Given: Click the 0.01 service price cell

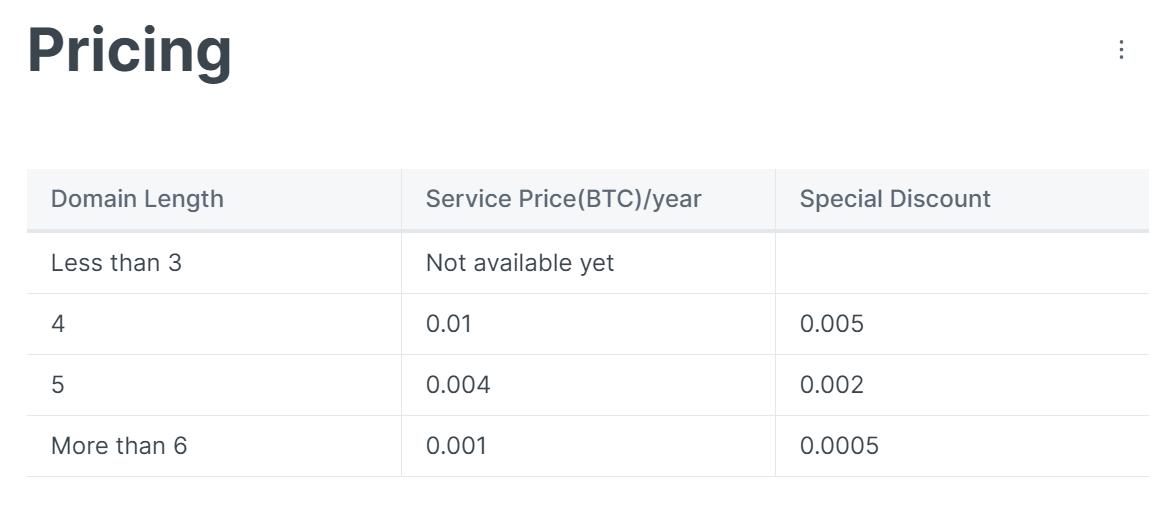Looking at the screenshot, I should tap(448, 324).
